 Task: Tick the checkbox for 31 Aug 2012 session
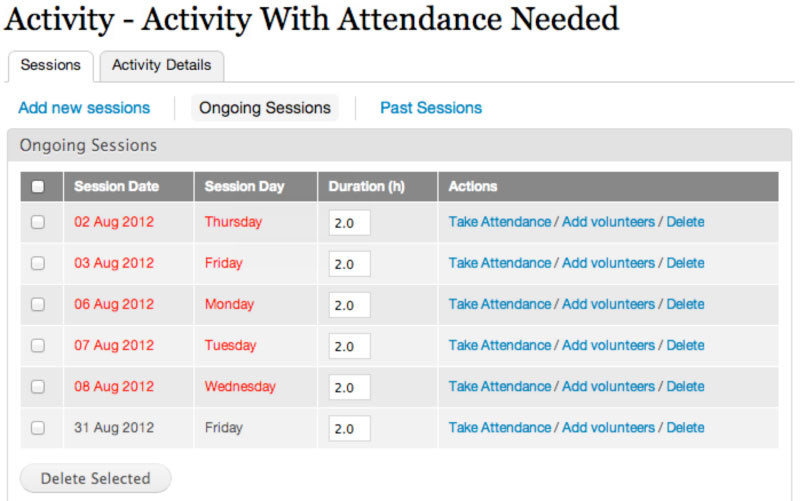pos(37,428)
